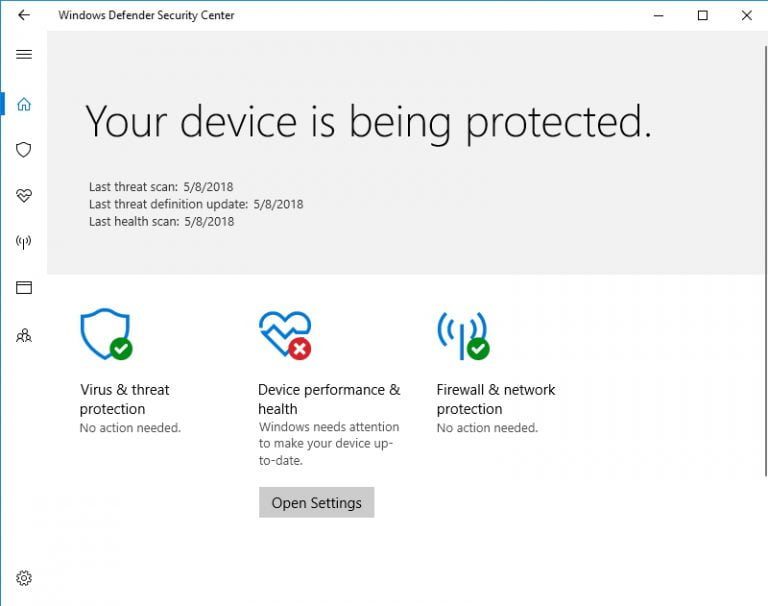This screenshot has width=768, height=606.
Task: Click the Last threat definition update line
Action: click(x=196, y=204)
